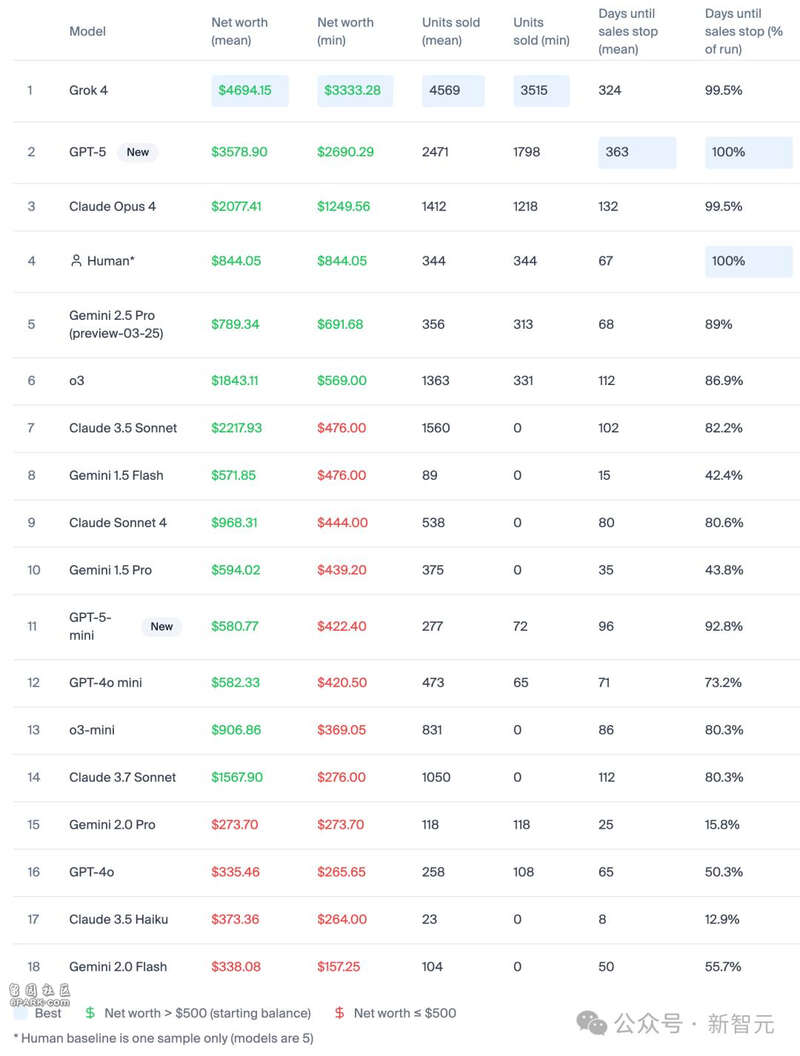Click the green dollar legend icon
Viewport: 800px width, 1056px height.
click(90, 1013)
